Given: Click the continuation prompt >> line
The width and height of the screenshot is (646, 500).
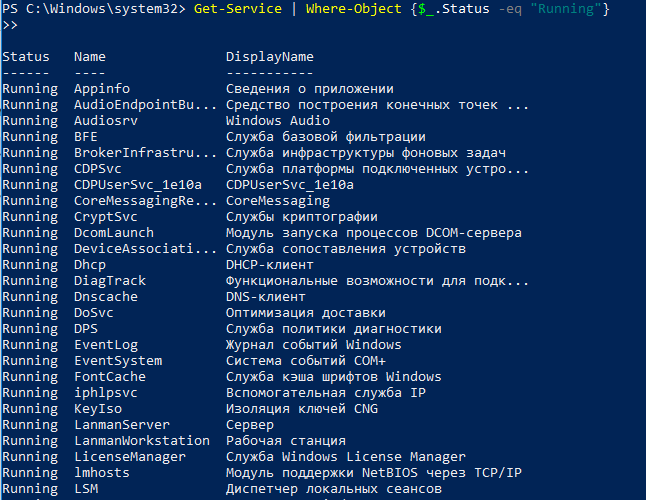Looking at the screenshot, I should (x=10, y=26).
